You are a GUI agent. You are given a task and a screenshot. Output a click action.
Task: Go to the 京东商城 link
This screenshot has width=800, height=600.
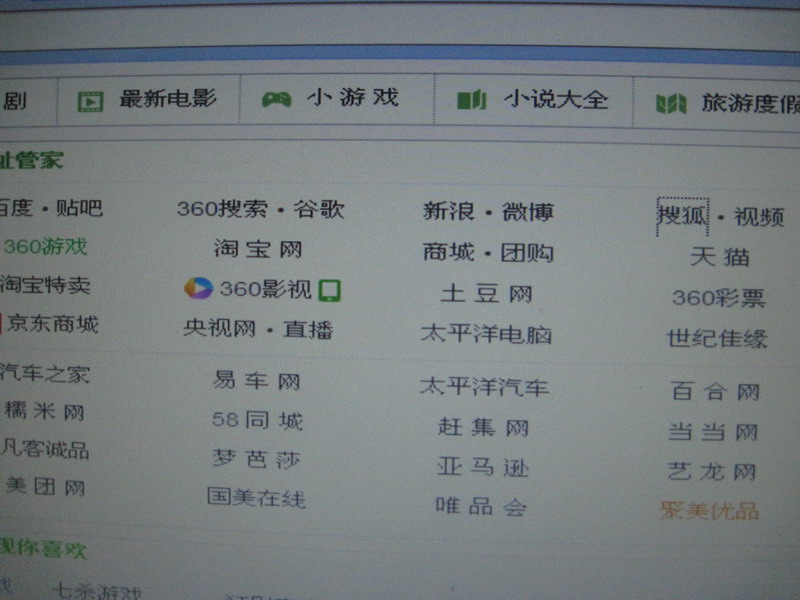click(53, 323)
